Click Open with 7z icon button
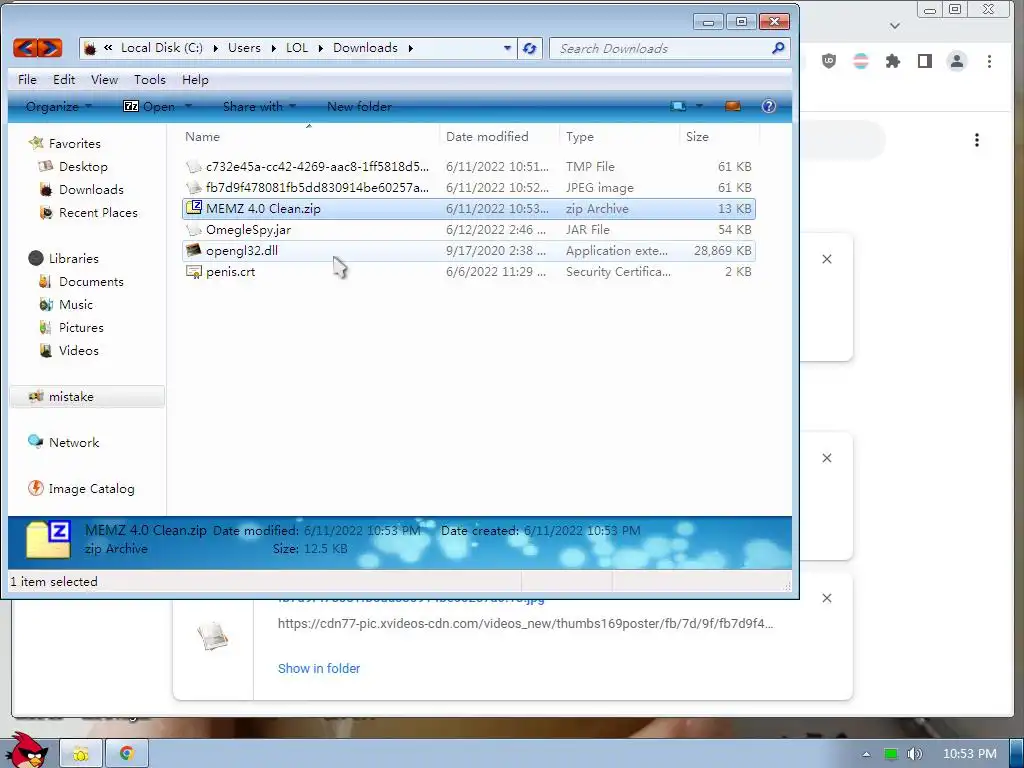Image resolution: width=1024 pixels, height=768 pixels. 149,106
